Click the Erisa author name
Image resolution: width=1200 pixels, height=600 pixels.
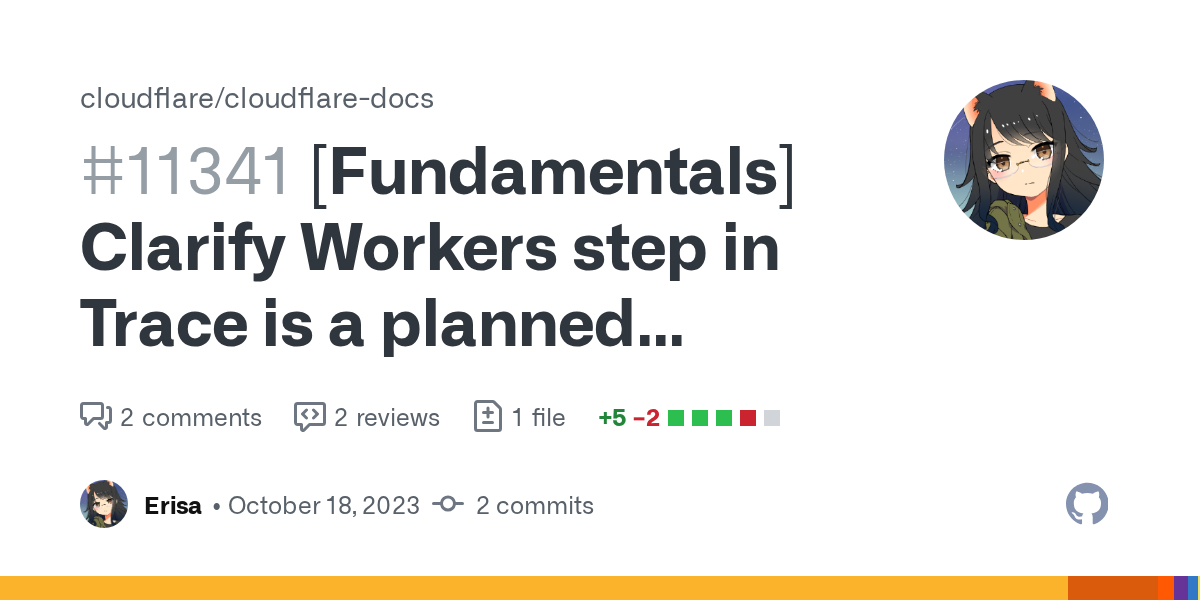point(173,505)
